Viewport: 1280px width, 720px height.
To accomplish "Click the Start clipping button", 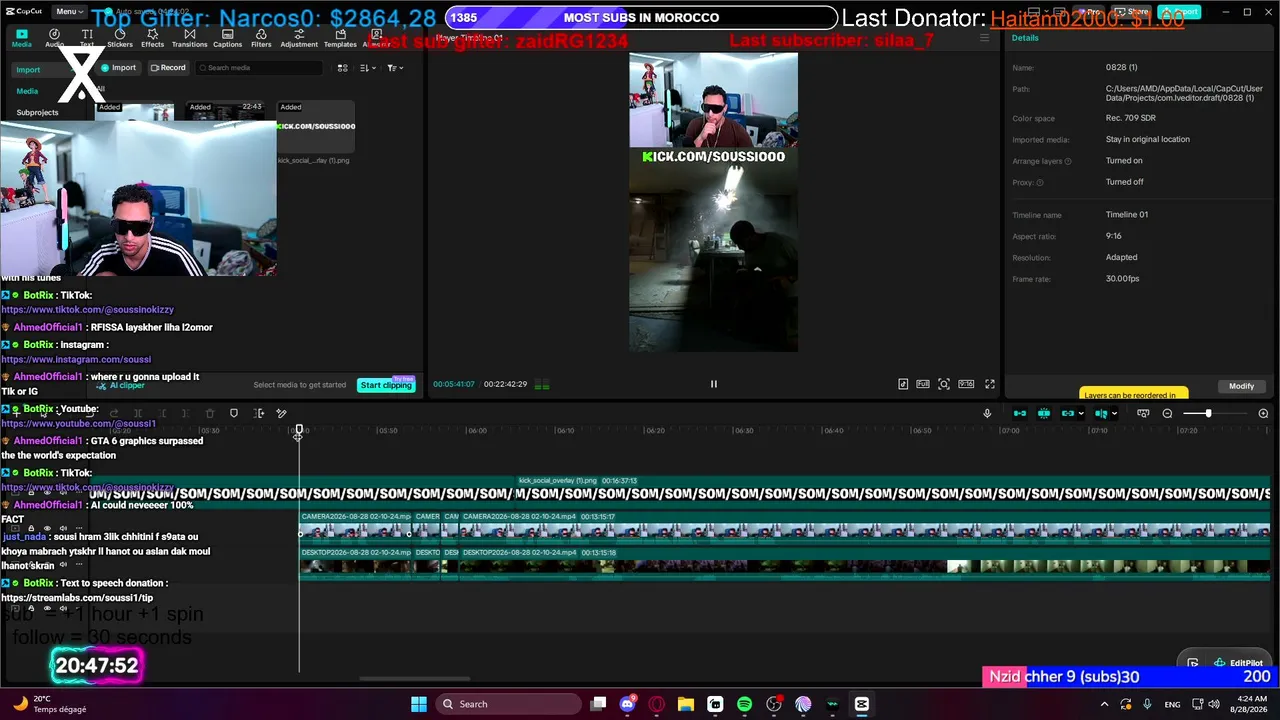I will pyautogui.click(x=386, y=385).
